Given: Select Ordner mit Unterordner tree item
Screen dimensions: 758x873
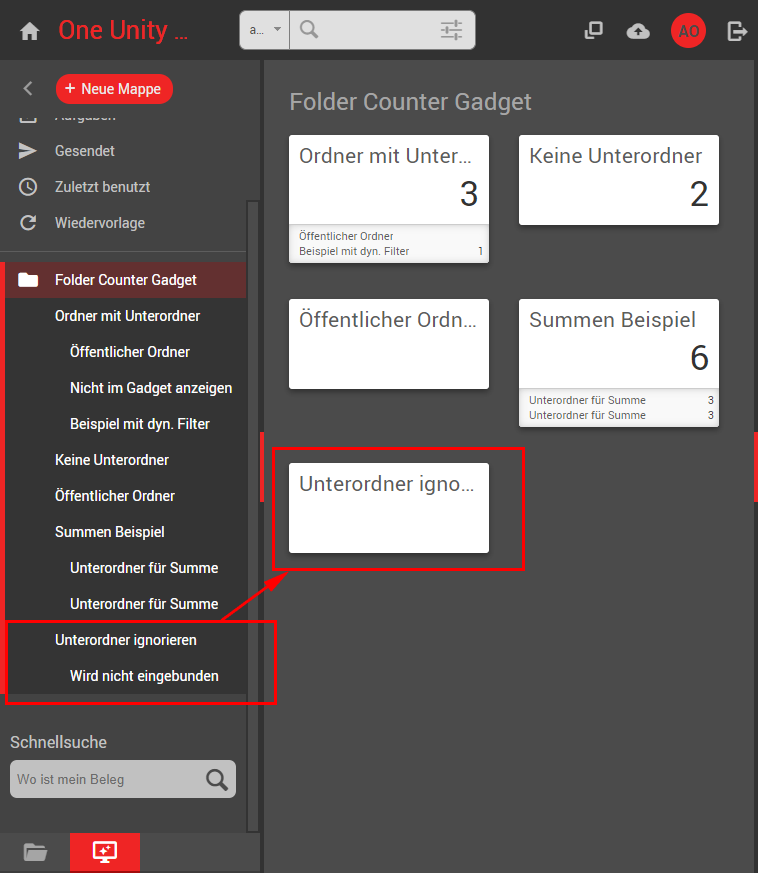Looking at the screenshot, I should point(127,316).
